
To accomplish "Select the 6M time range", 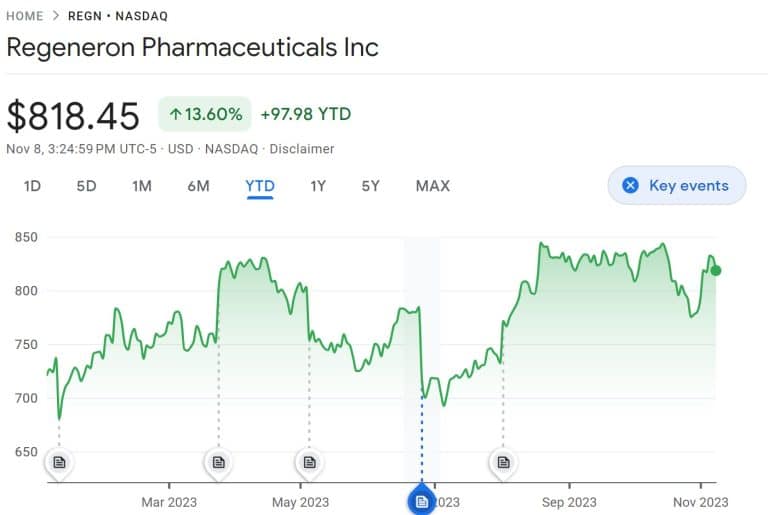I will [x=198, y=186].
